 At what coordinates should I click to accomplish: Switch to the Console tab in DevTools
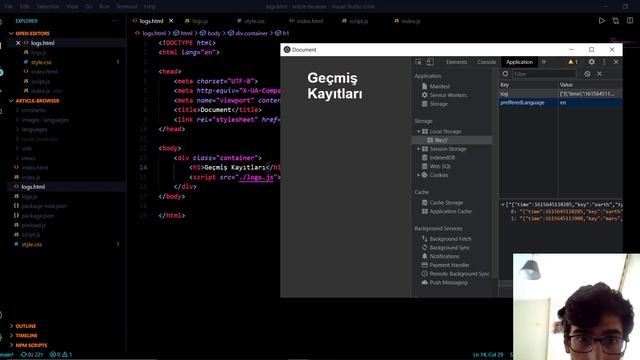(x=487, y=62)
